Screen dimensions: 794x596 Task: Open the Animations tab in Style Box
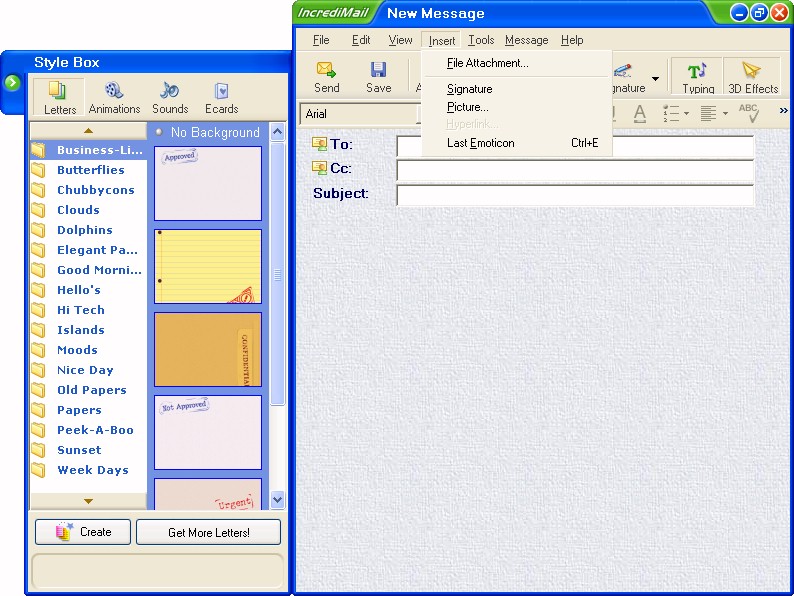[x=114, y=91]
